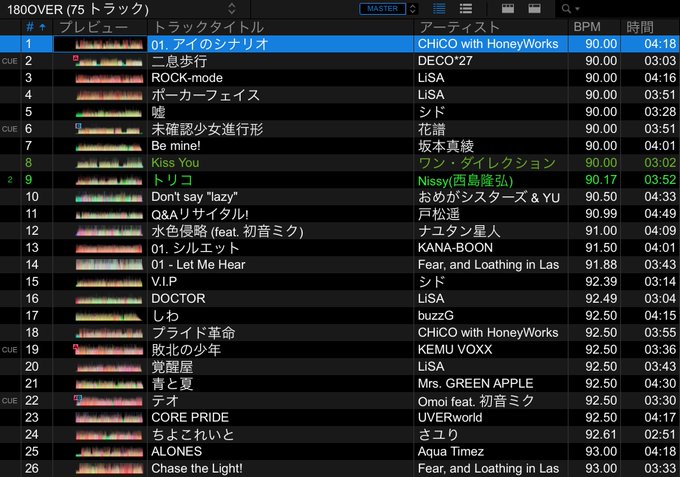Viewport: 680px width, 477px height.
Task: Click artist UVERworld
Action: [x=450, y=418]
